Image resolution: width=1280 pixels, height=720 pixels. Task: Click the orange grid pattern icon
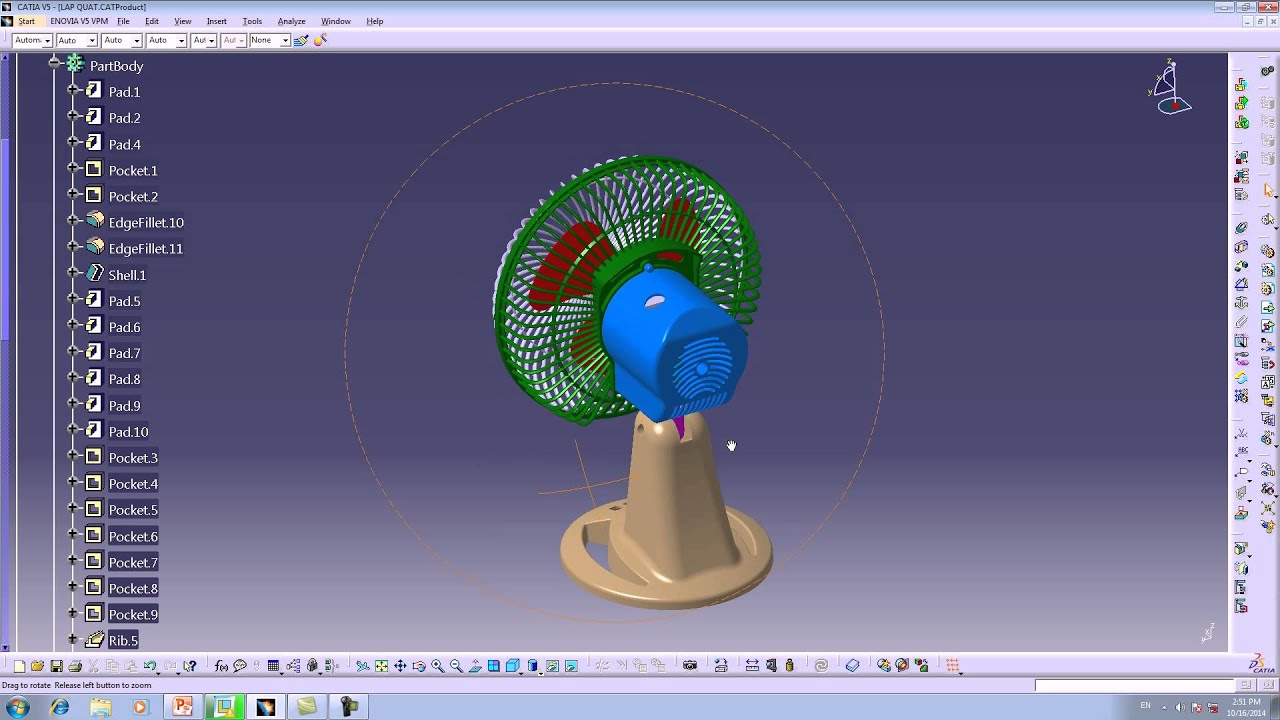pos(953,666)
